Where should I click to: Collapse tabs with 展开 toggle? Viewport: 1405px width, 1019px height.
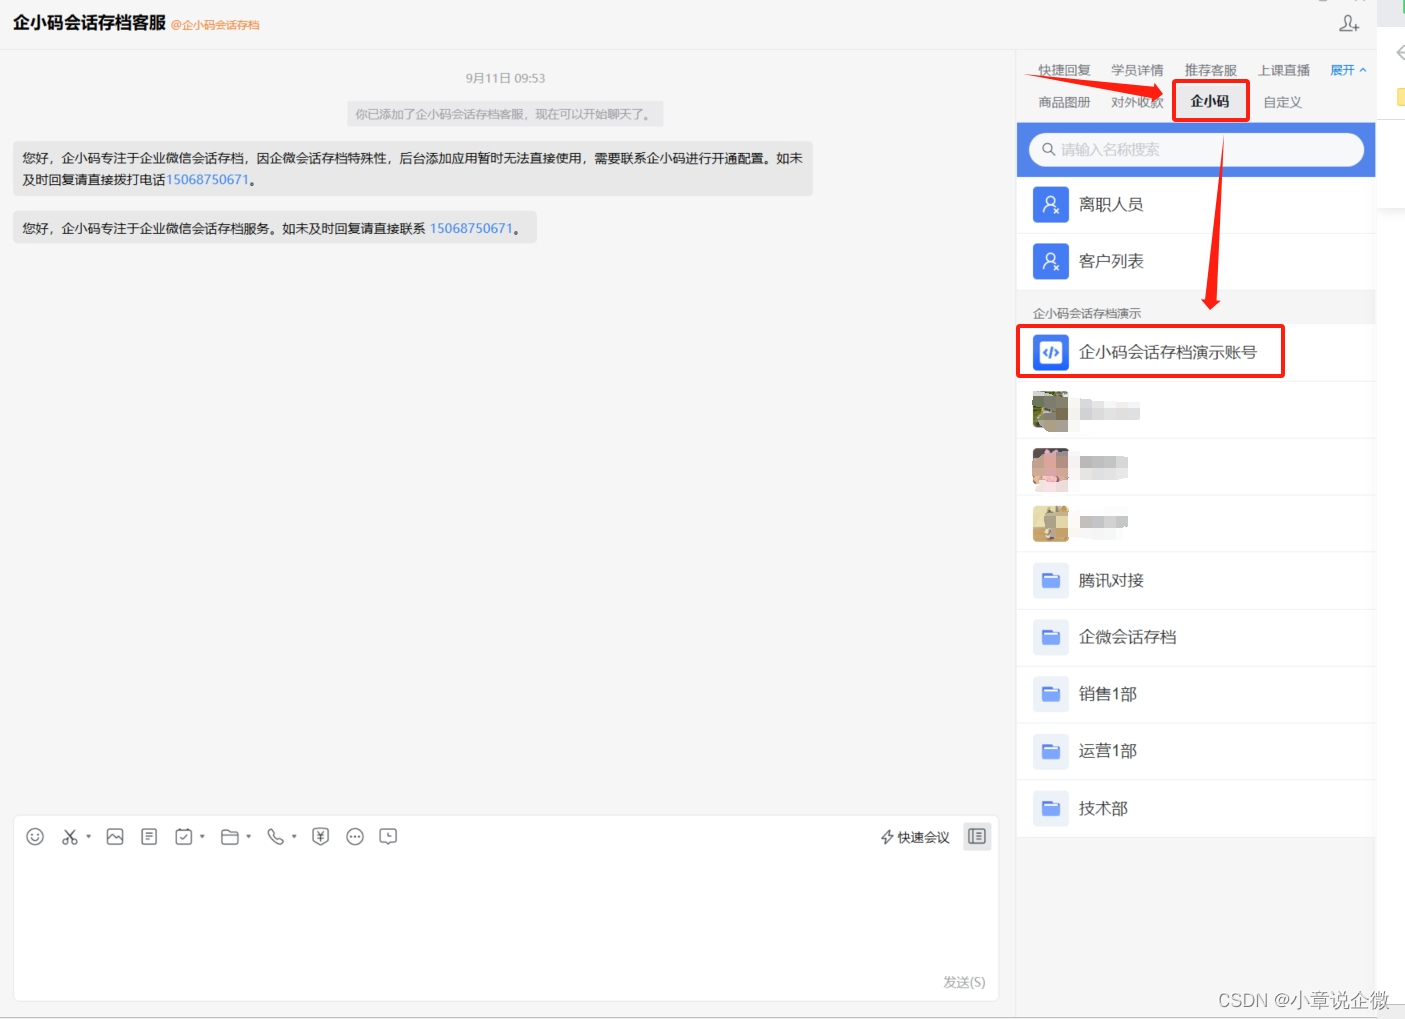tap(1348, 70)
